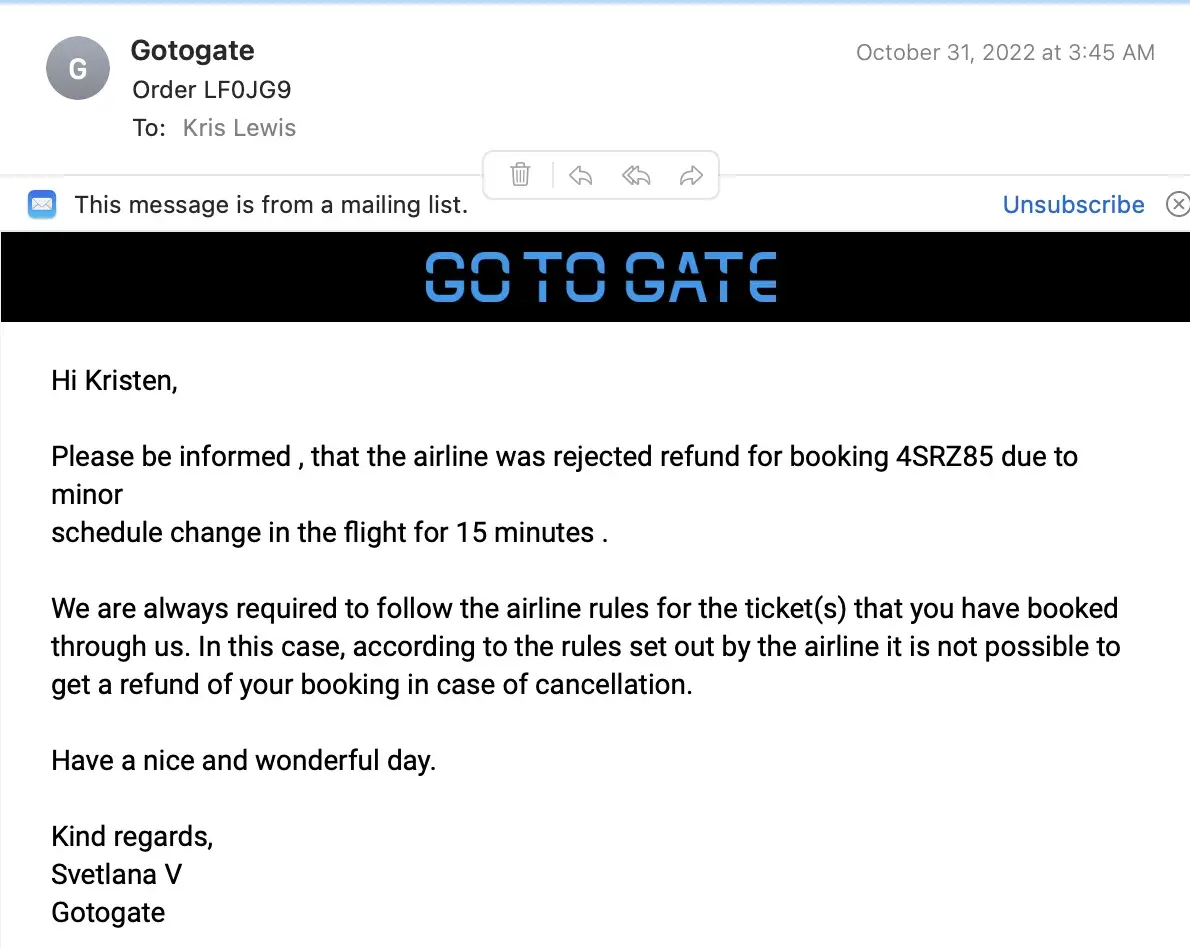Select recipient Kris Lewis
Screen dimensions: 1190x948
pyautogui.click(x=239, y=128)
